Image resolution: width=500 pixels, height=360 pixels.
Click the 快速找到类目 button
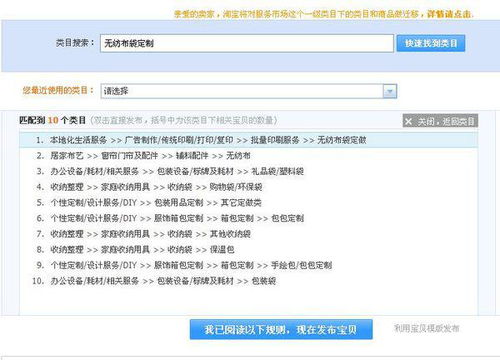(431, 43)
